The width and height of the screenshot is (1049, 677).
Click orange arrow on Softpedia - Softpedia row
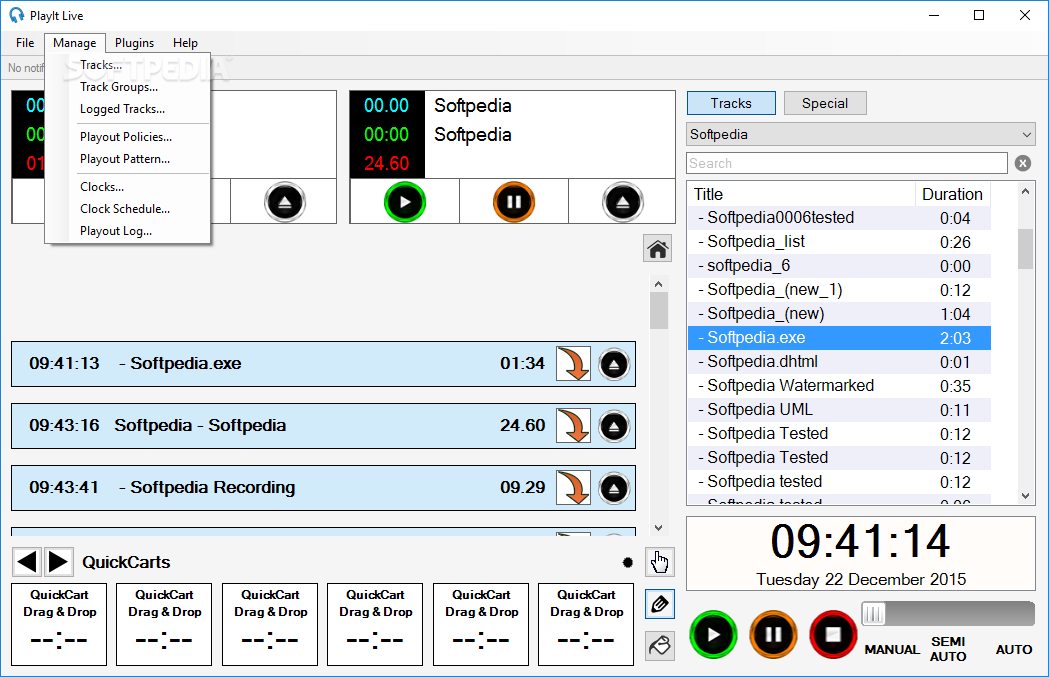[573, 426]
